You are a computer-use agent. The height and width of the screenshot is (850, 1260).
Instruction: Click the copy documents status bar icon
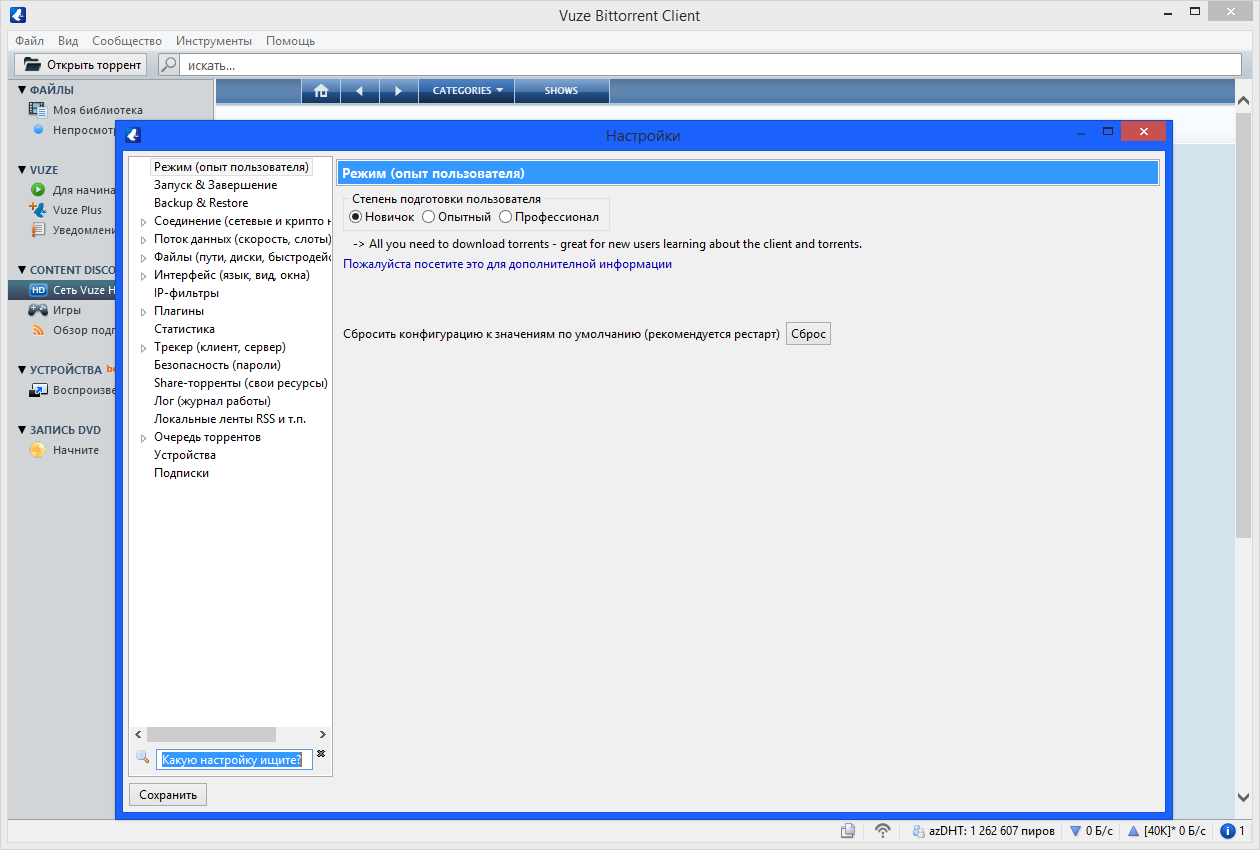pyautogui.click(x=848, y=830)
